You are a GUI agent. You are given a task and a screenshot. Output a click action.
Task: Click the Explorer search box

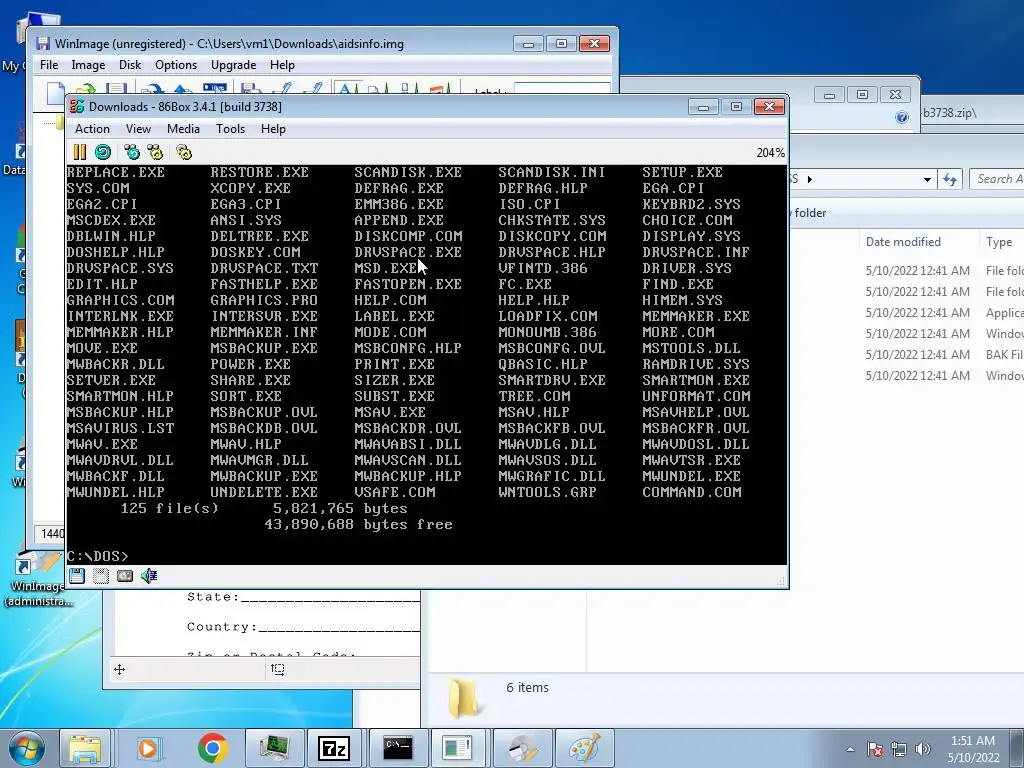click(997, 179)
